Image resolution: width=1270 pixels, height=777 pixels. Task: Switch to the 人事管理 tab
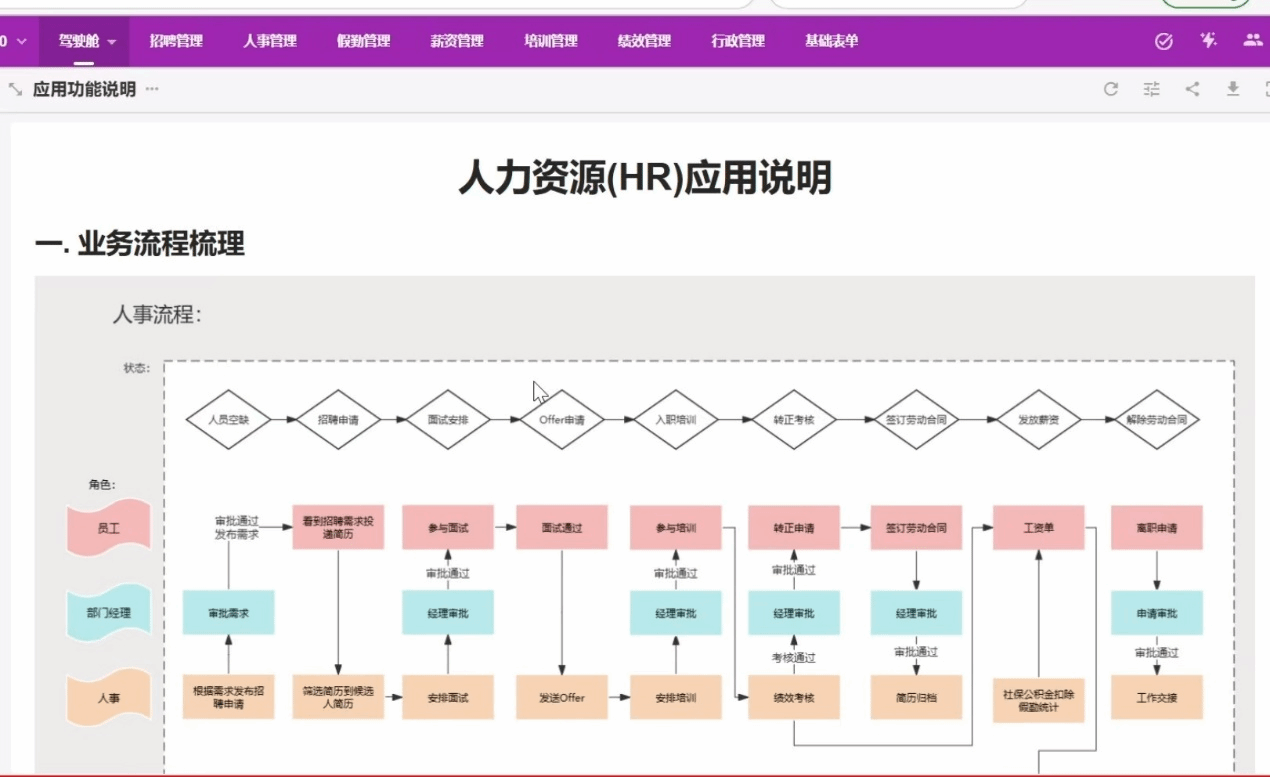(270, 41)
